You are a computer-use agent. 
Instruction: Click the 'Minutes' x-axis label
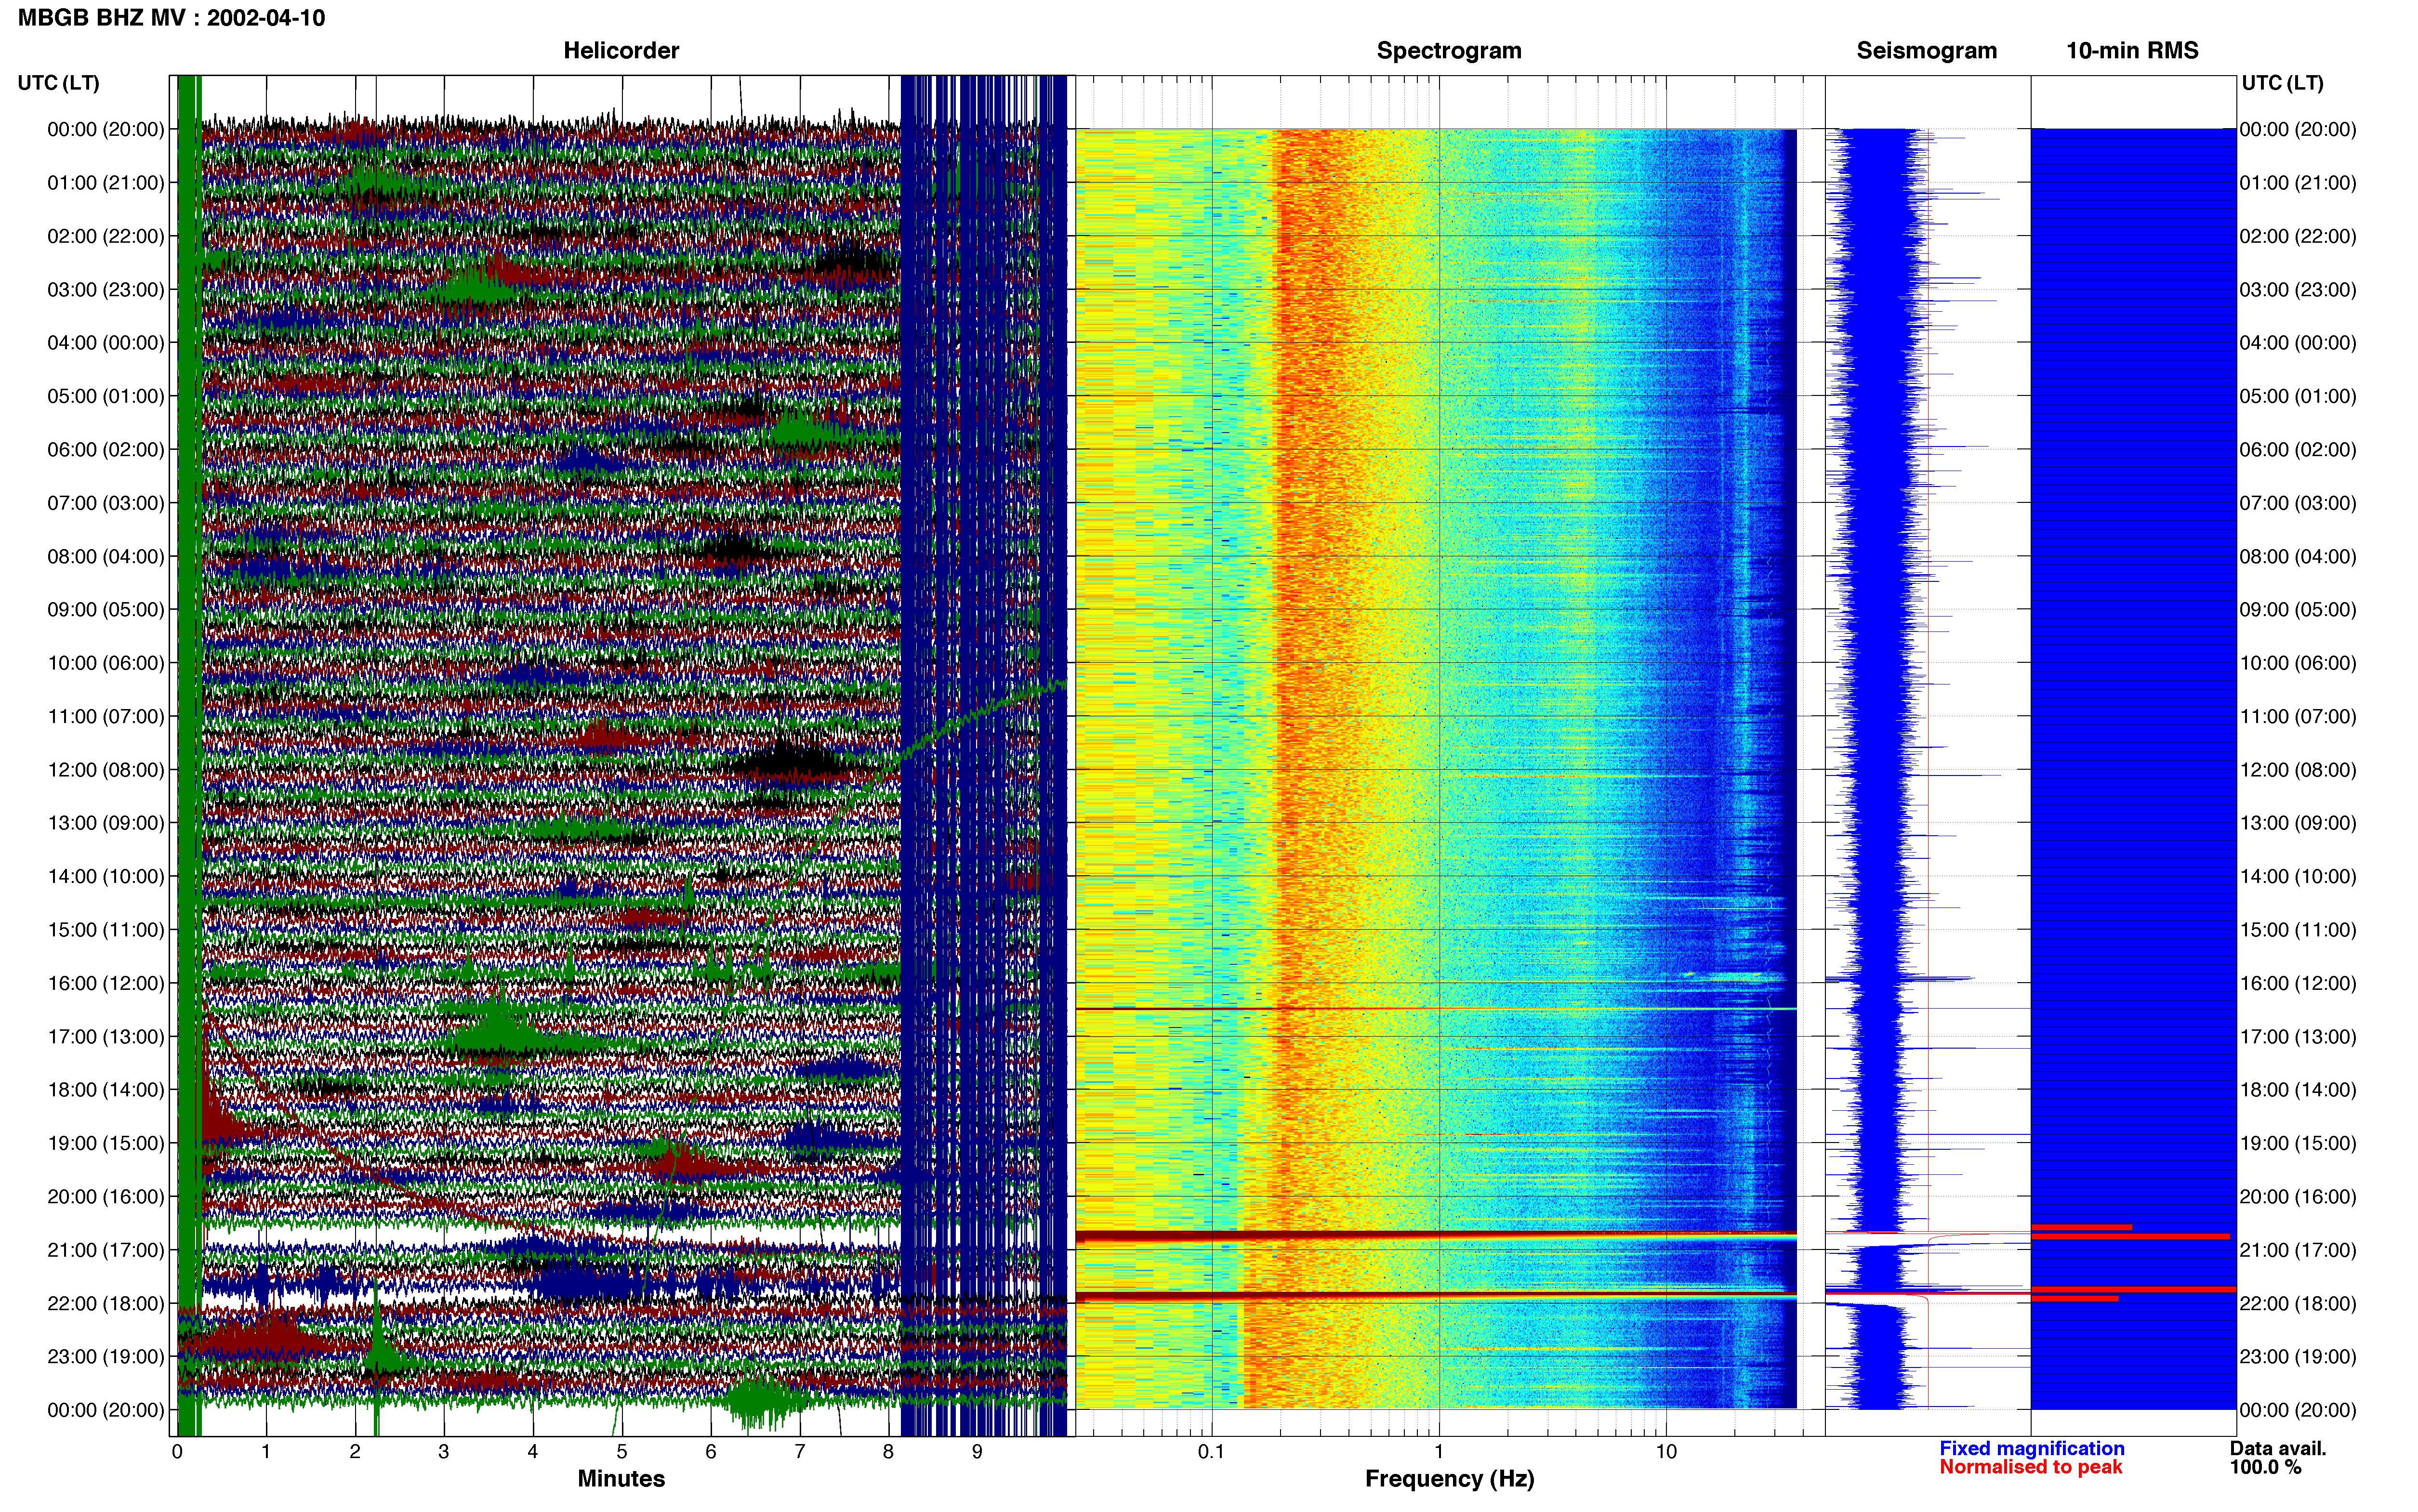(x=621, y=1479)
